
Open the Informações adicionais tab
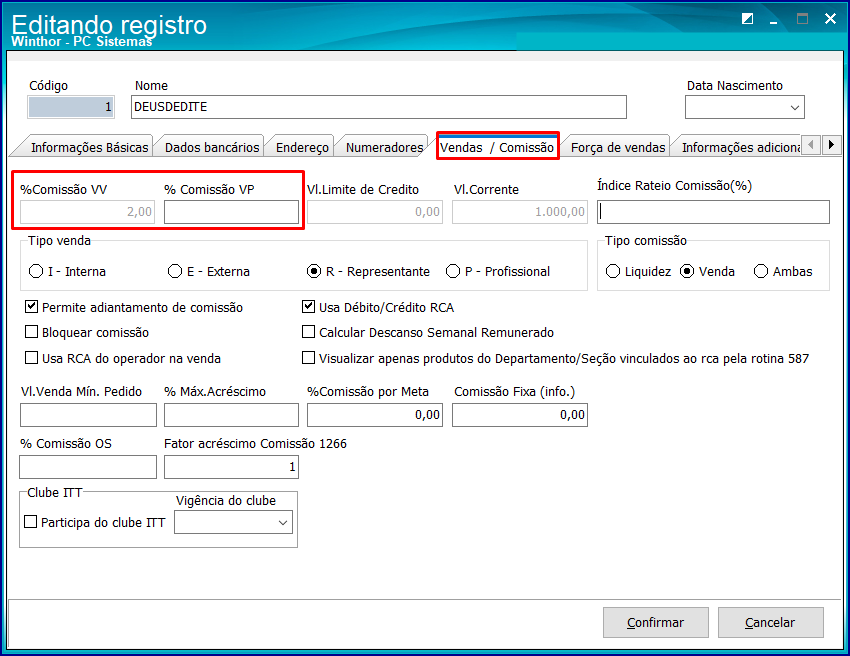740,147
